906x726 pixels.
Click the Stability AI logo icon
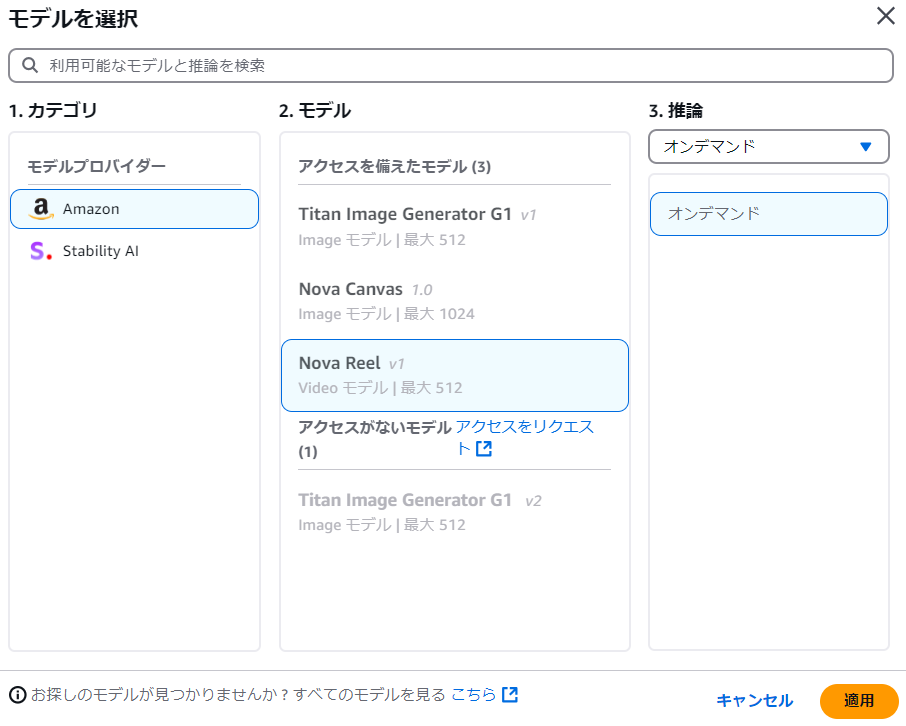40,251
